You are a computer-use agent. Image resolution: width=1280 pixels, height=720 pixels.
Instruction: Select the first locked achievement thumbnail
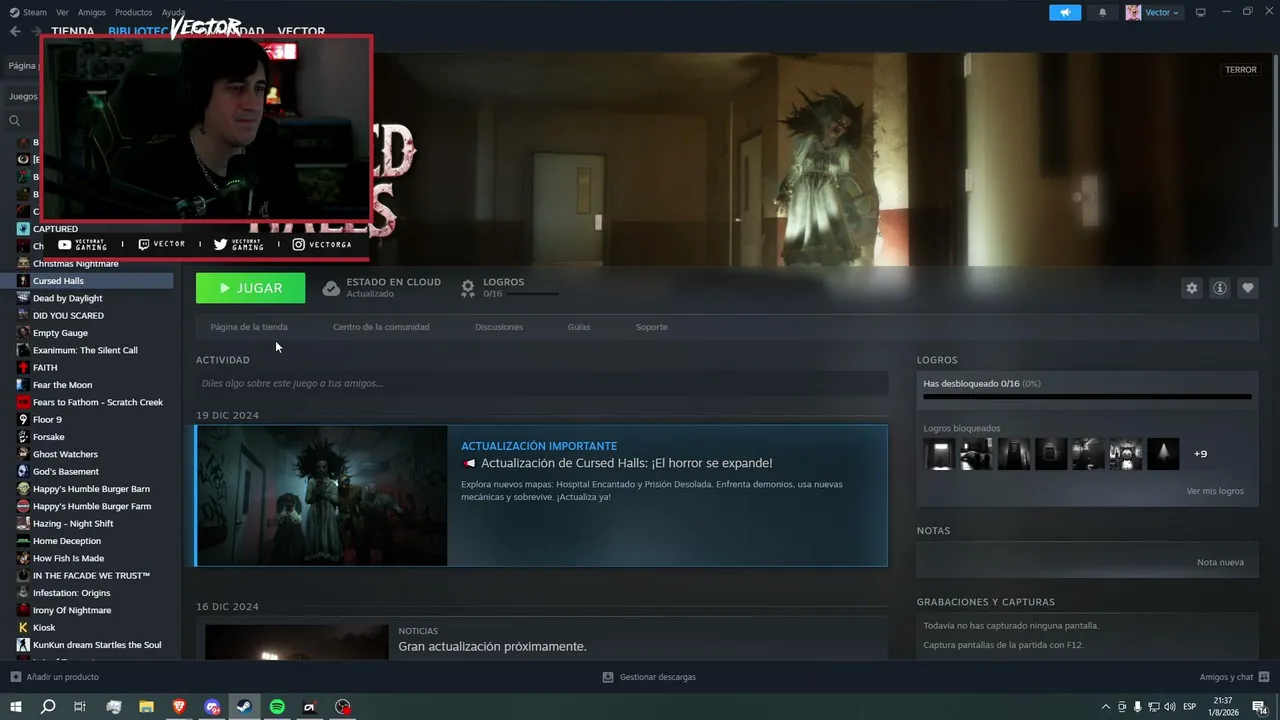tap(939, 454)
